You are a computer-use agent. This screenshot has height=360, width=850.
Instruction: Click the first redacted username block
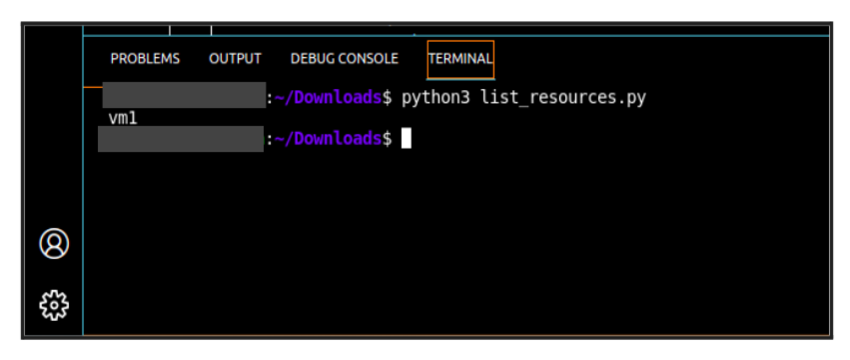coord(184,95)
